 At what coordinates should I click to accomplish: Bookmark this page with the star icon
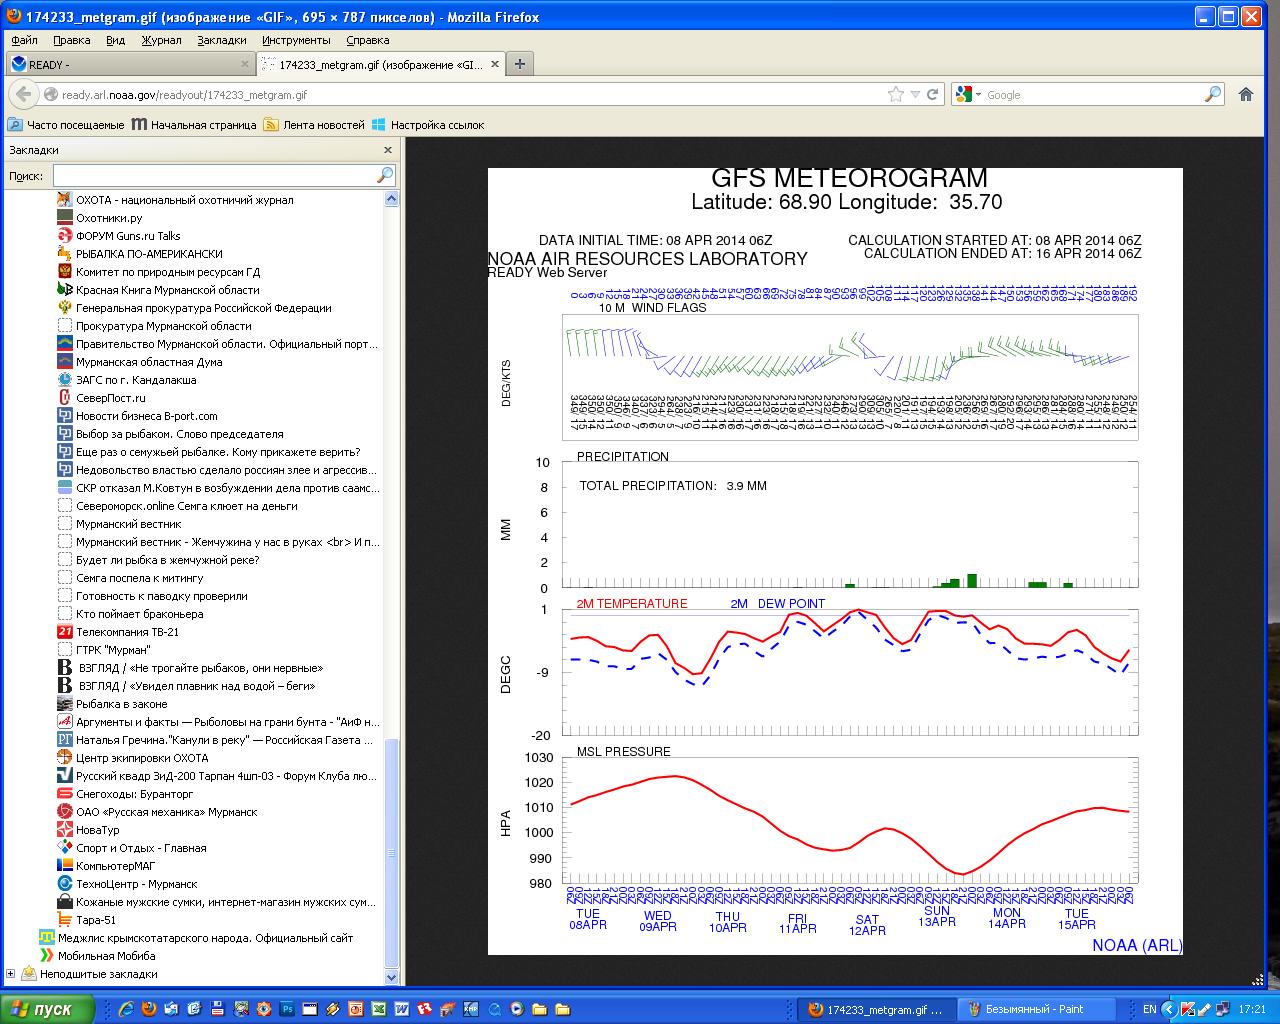tap(895, 94)
